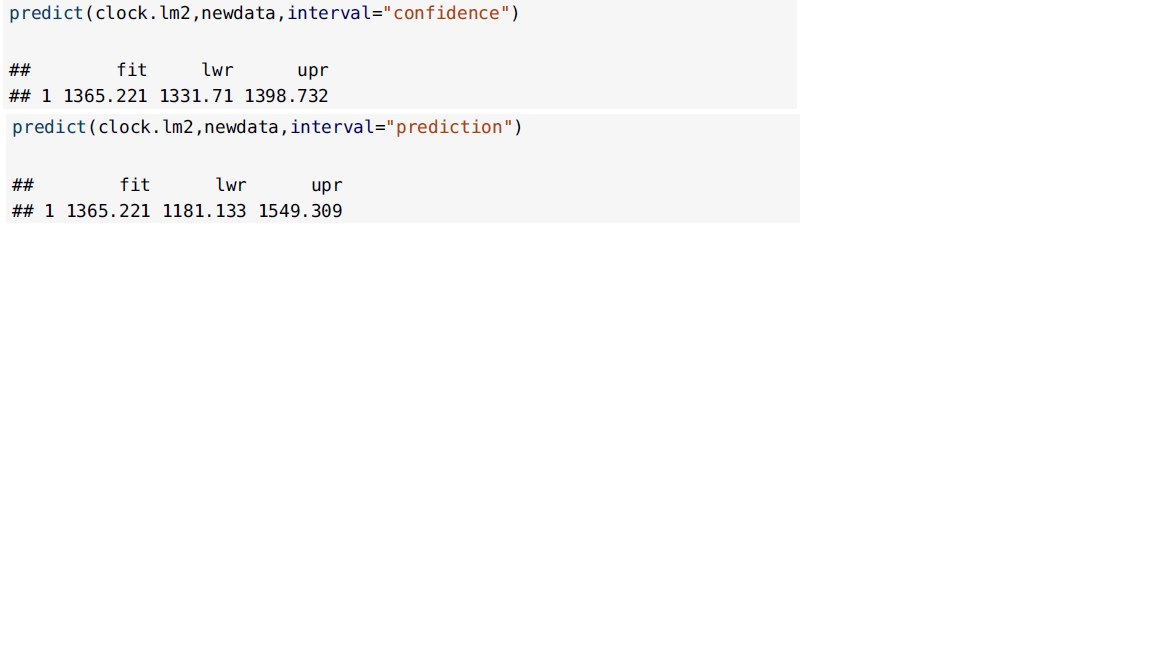Click the second predict function name
The image size is (1152, 648).
tap(49, 127)
